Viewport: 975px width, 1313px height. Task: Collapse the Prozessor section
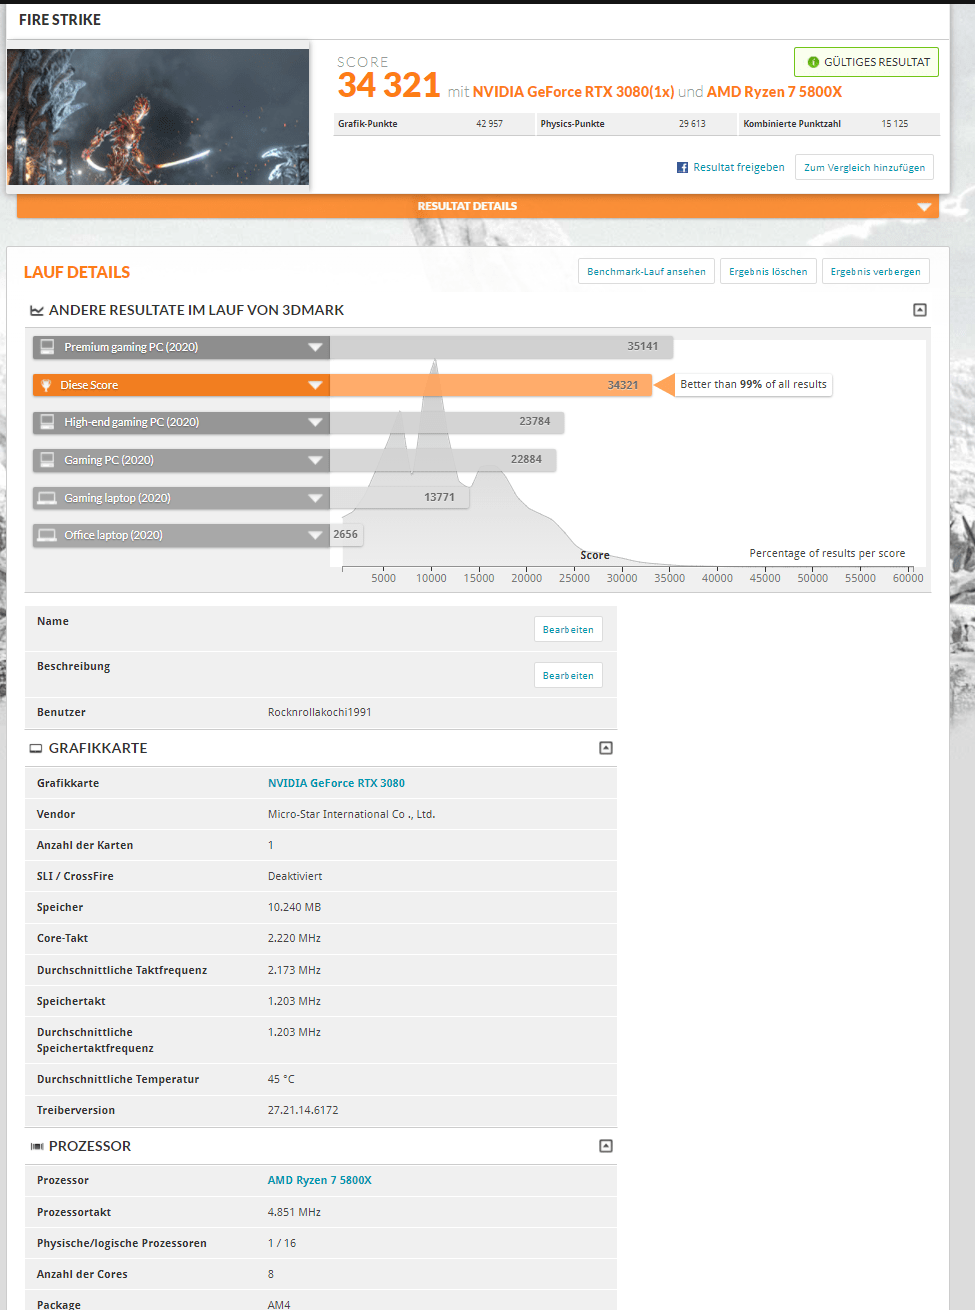pos(606,1146)
